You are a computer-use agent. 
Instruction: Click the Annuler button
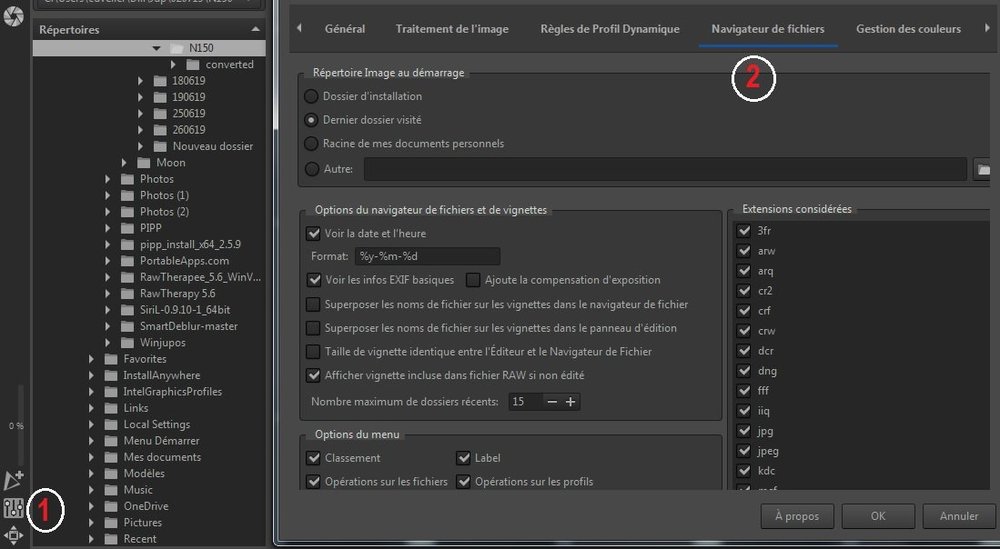tap(959, 516)
